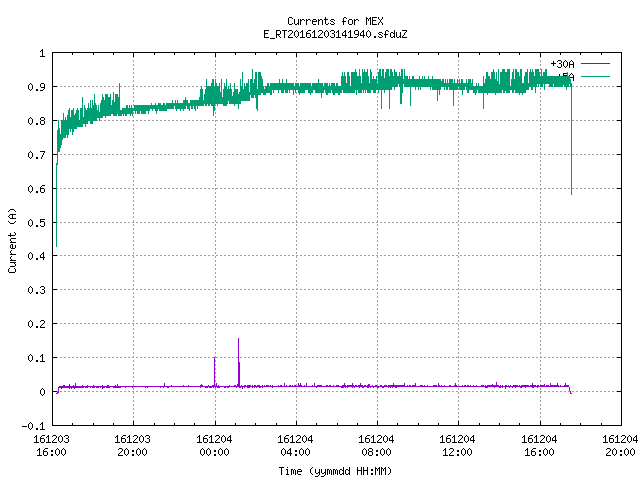
Task: Click the x-axis label '161204 04:00'
Action: [x=295, y=446]
